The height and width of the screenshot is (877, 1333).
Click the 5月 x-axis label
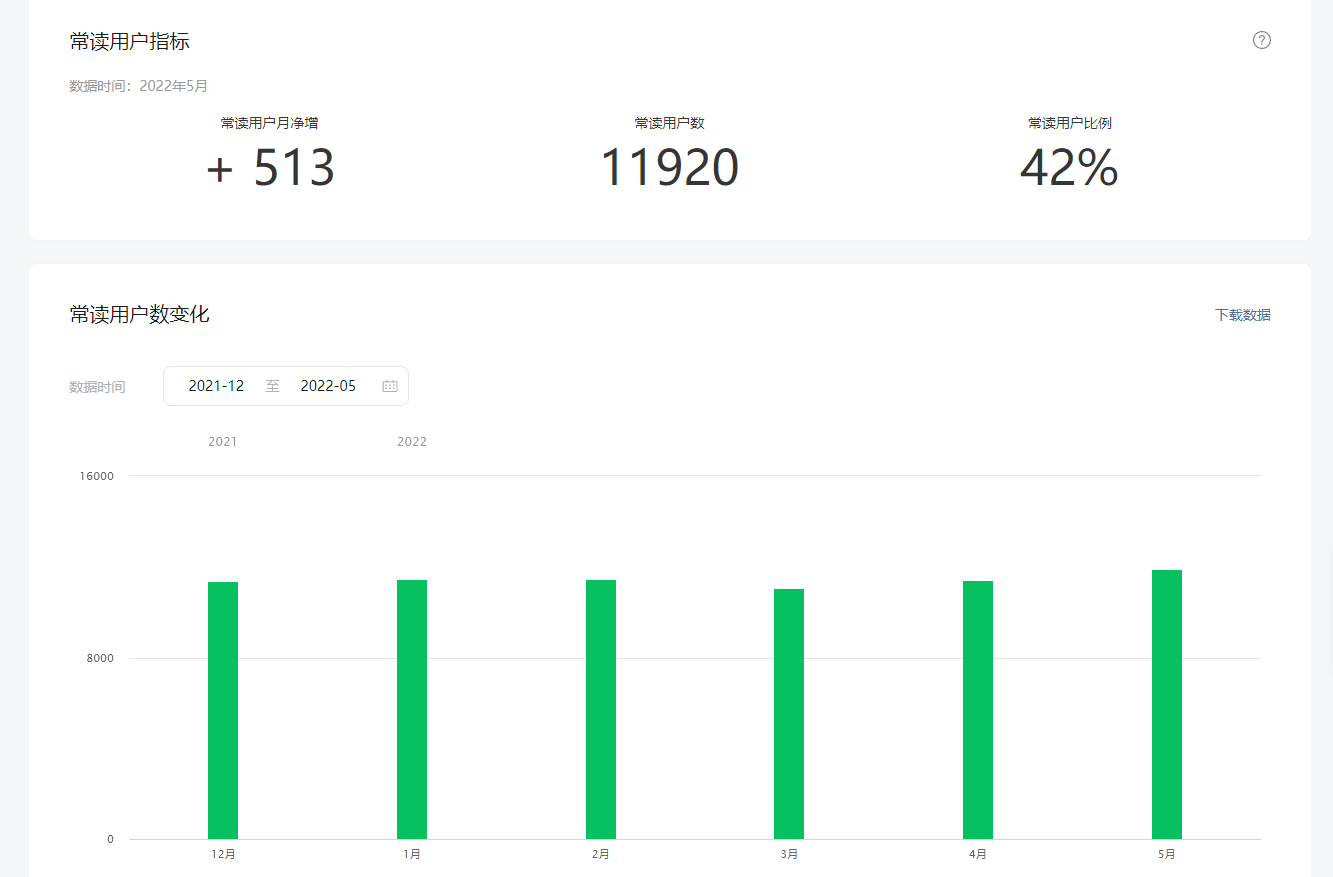click(x=1167, y=854)
